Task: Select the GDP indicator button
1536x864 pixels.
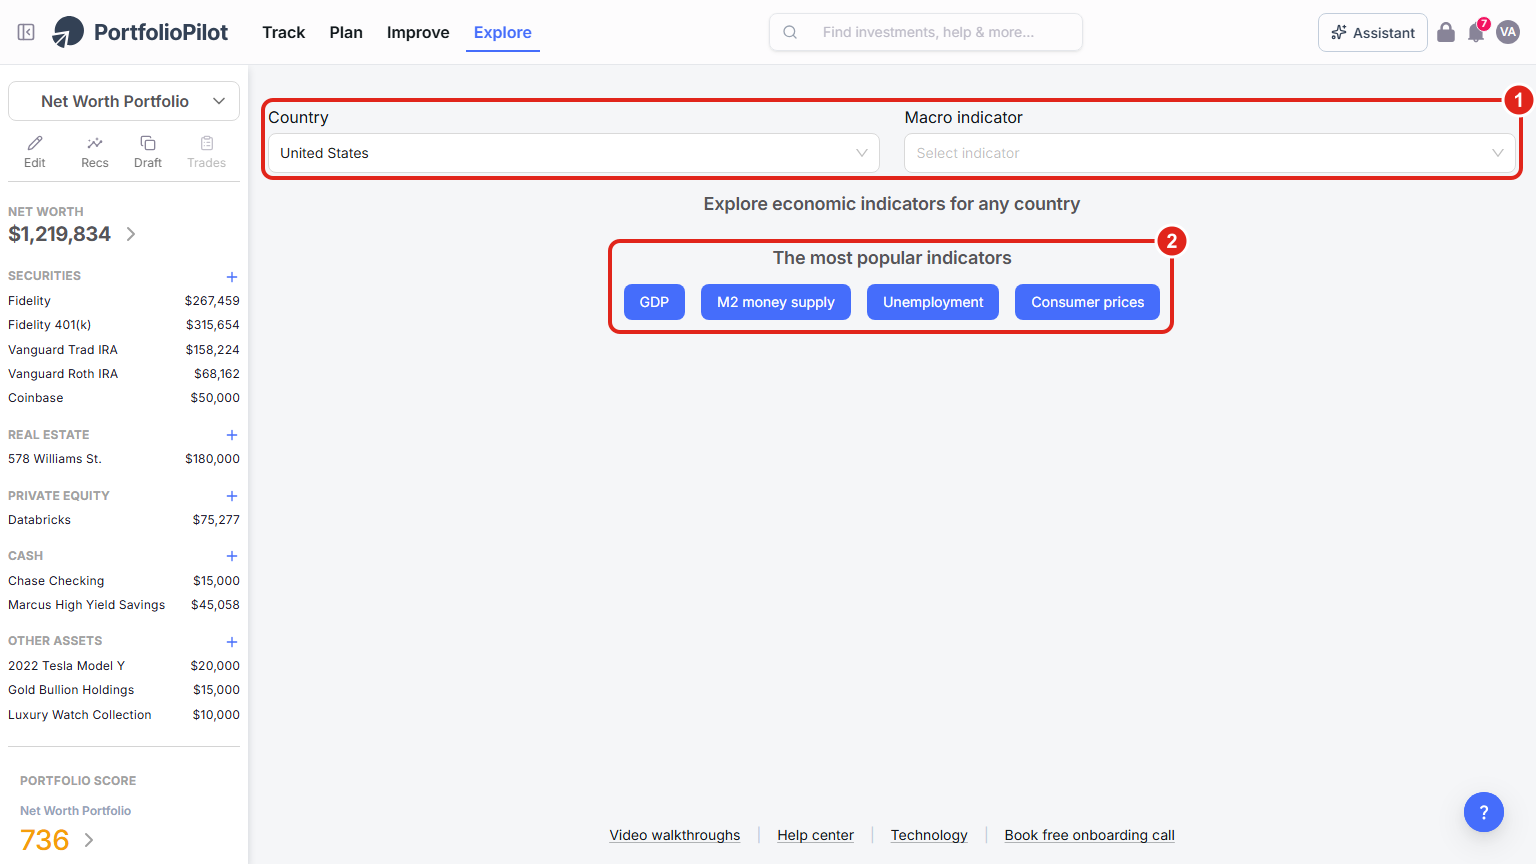Action: pos(654,302)
